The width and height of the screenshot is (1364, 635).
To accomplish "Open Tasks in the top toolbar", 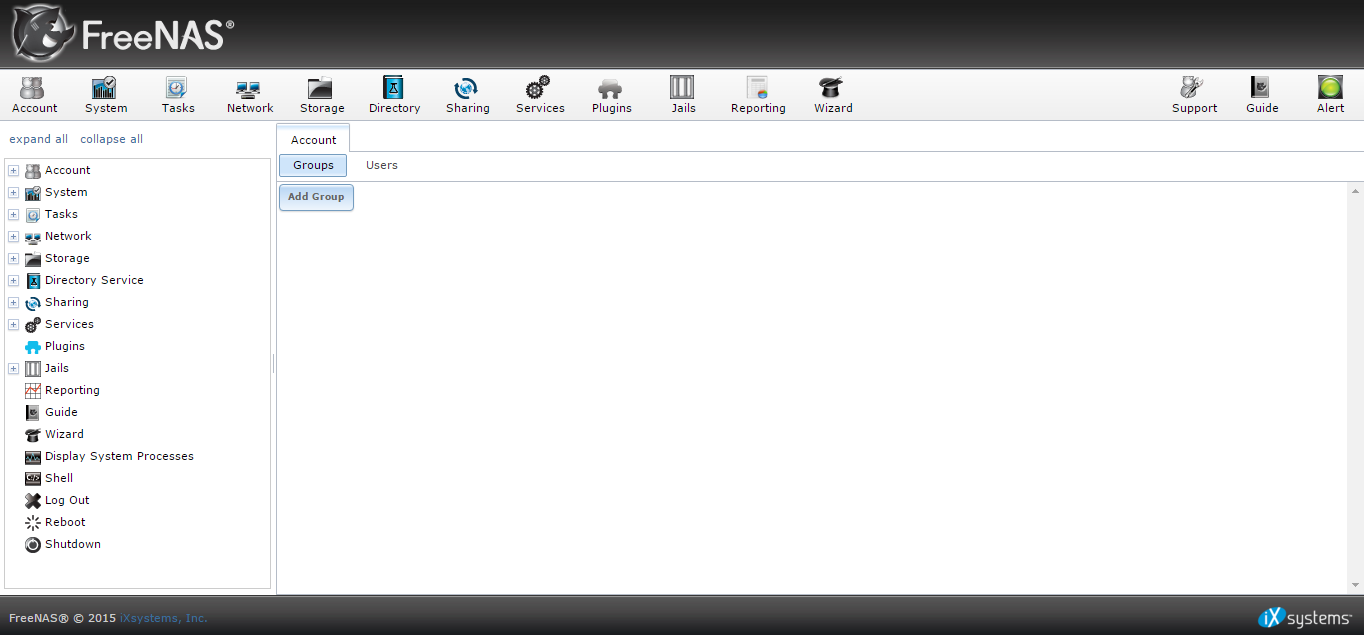I will point(178,96).
